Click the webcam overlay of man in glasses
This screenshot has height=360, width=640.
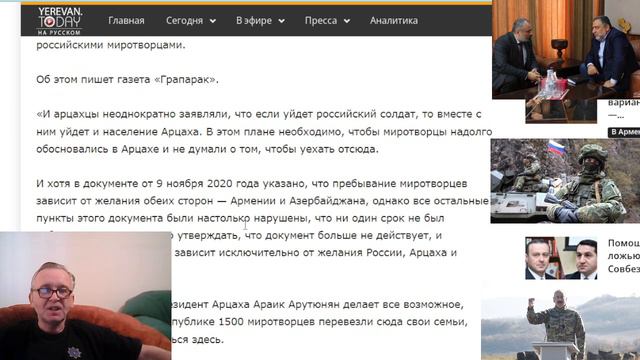coord(85,296)
